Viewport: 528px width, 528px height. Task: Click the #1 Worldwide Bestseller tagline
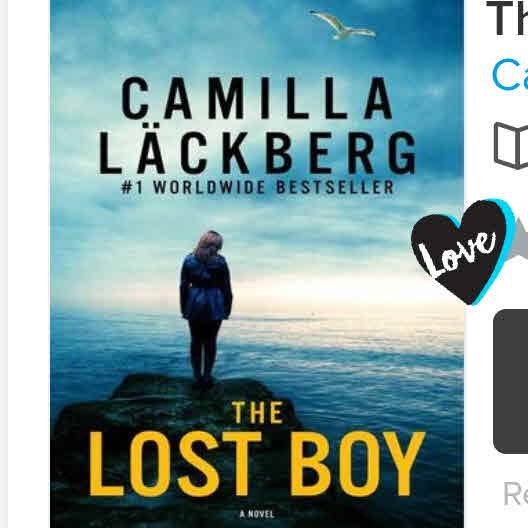pos(258,187)
